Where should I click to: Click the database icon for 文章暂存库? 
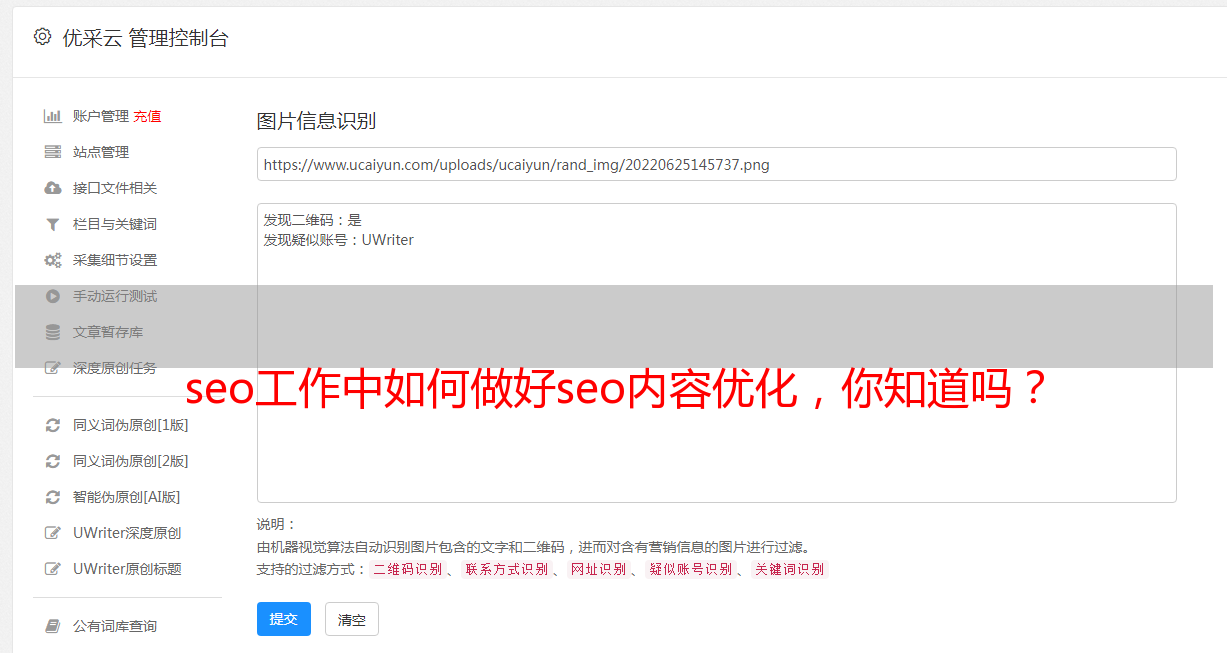(53, 332)
